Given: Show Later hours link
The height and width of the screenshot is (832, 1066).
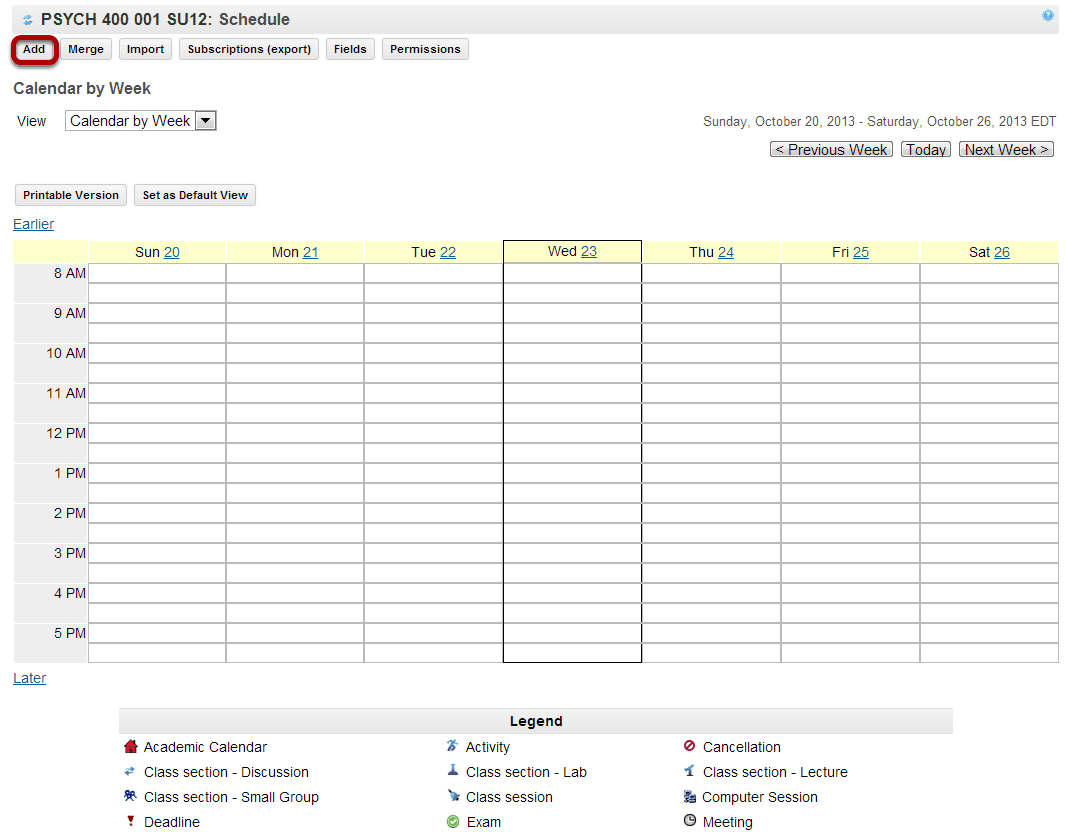Looking at the screenshot, I should click(29, 678).
